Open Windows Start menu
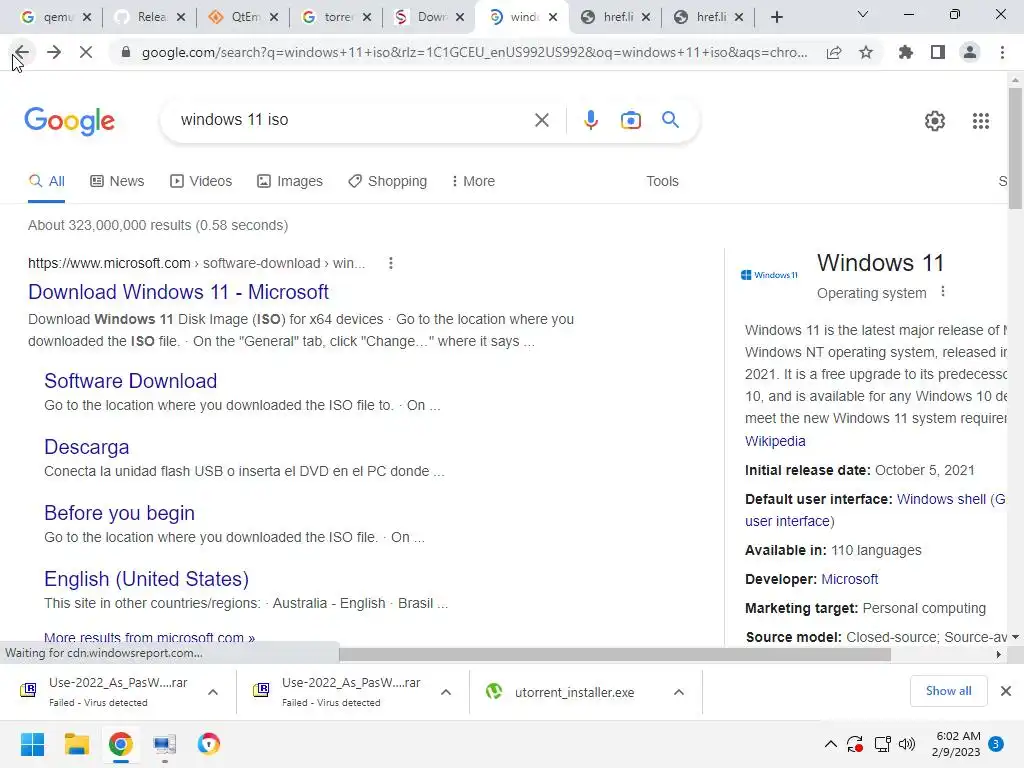 [x=32, y=744]
